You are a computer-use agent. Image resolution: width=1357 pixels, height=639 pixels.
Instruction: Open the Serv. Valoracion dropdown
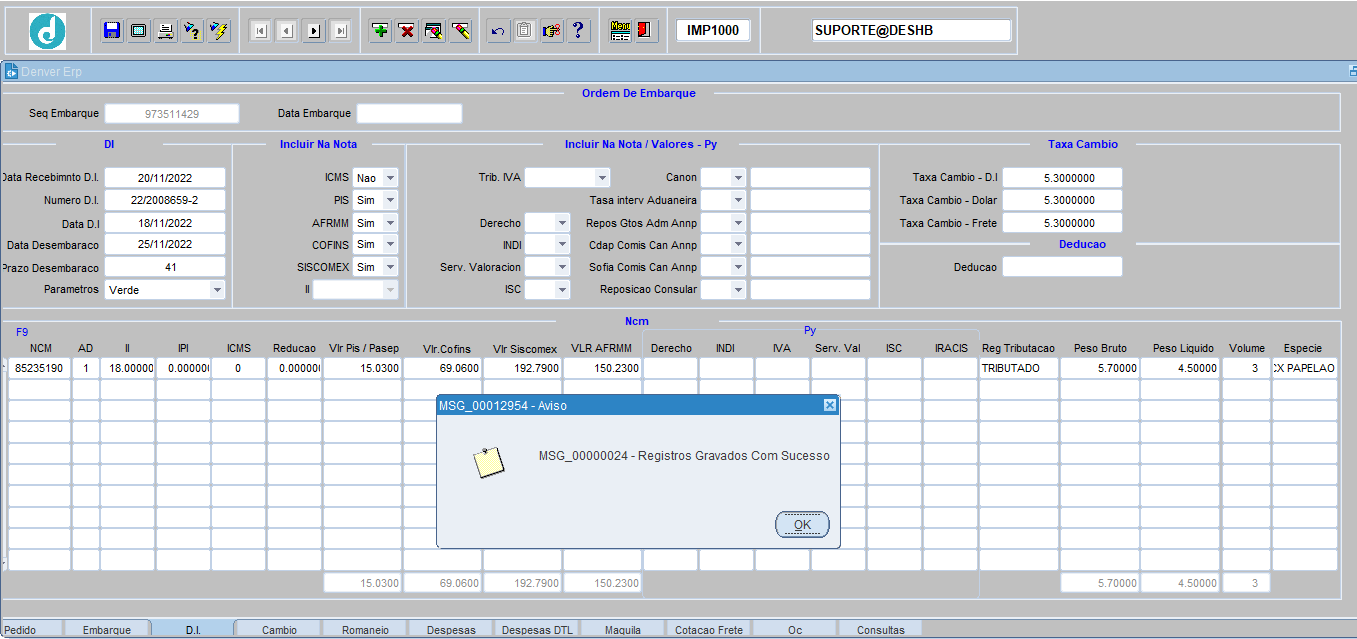pyautogui.click(x=562, y=267)
